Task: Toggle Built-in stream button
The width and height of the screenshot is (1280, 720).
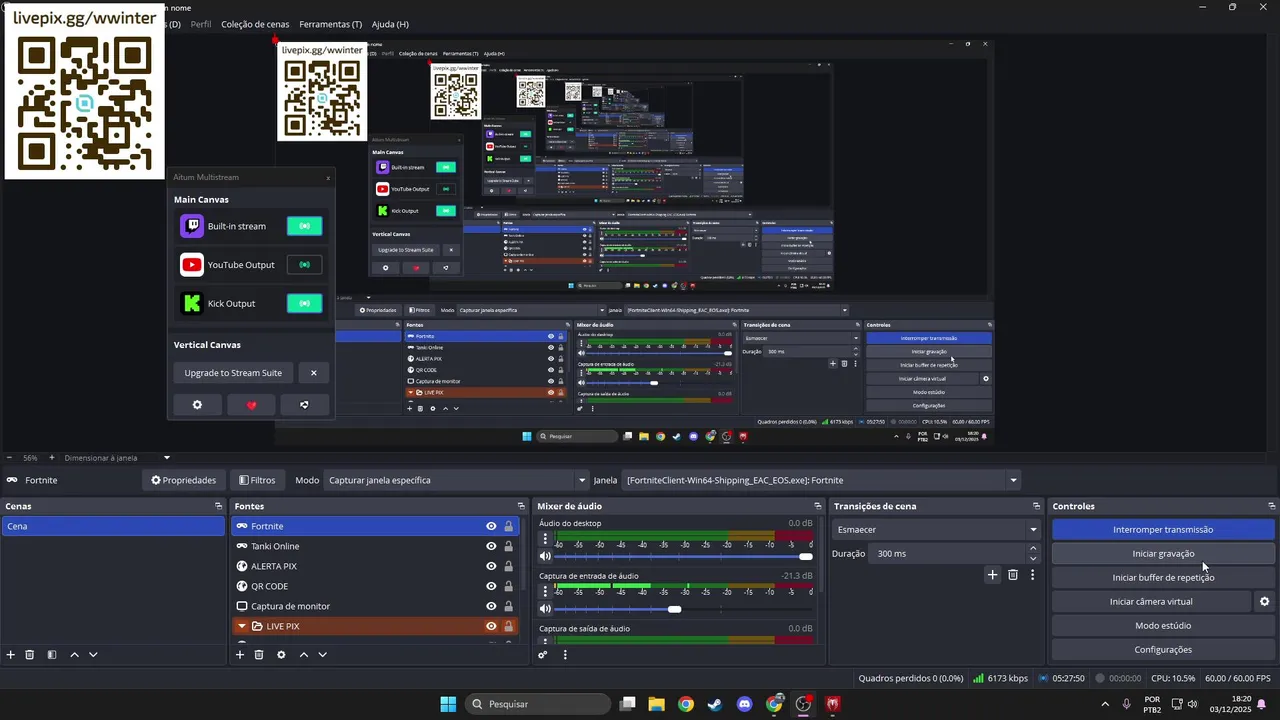Action: (x=304, y=226)
